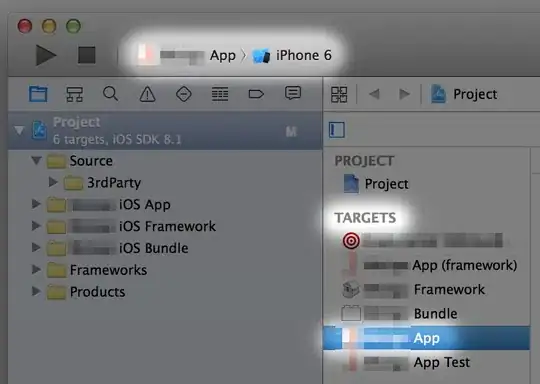Select the root Project with 6 targets

click(165, 131)
